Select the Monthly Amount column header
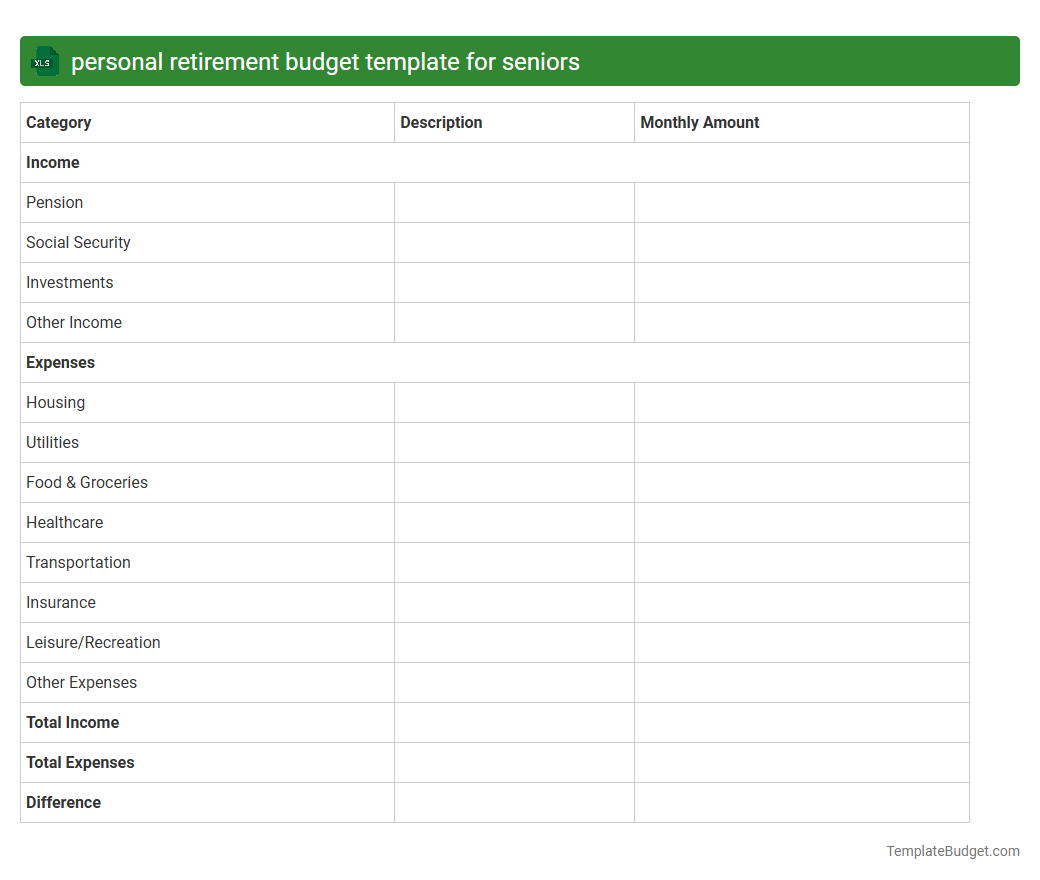 699,122
